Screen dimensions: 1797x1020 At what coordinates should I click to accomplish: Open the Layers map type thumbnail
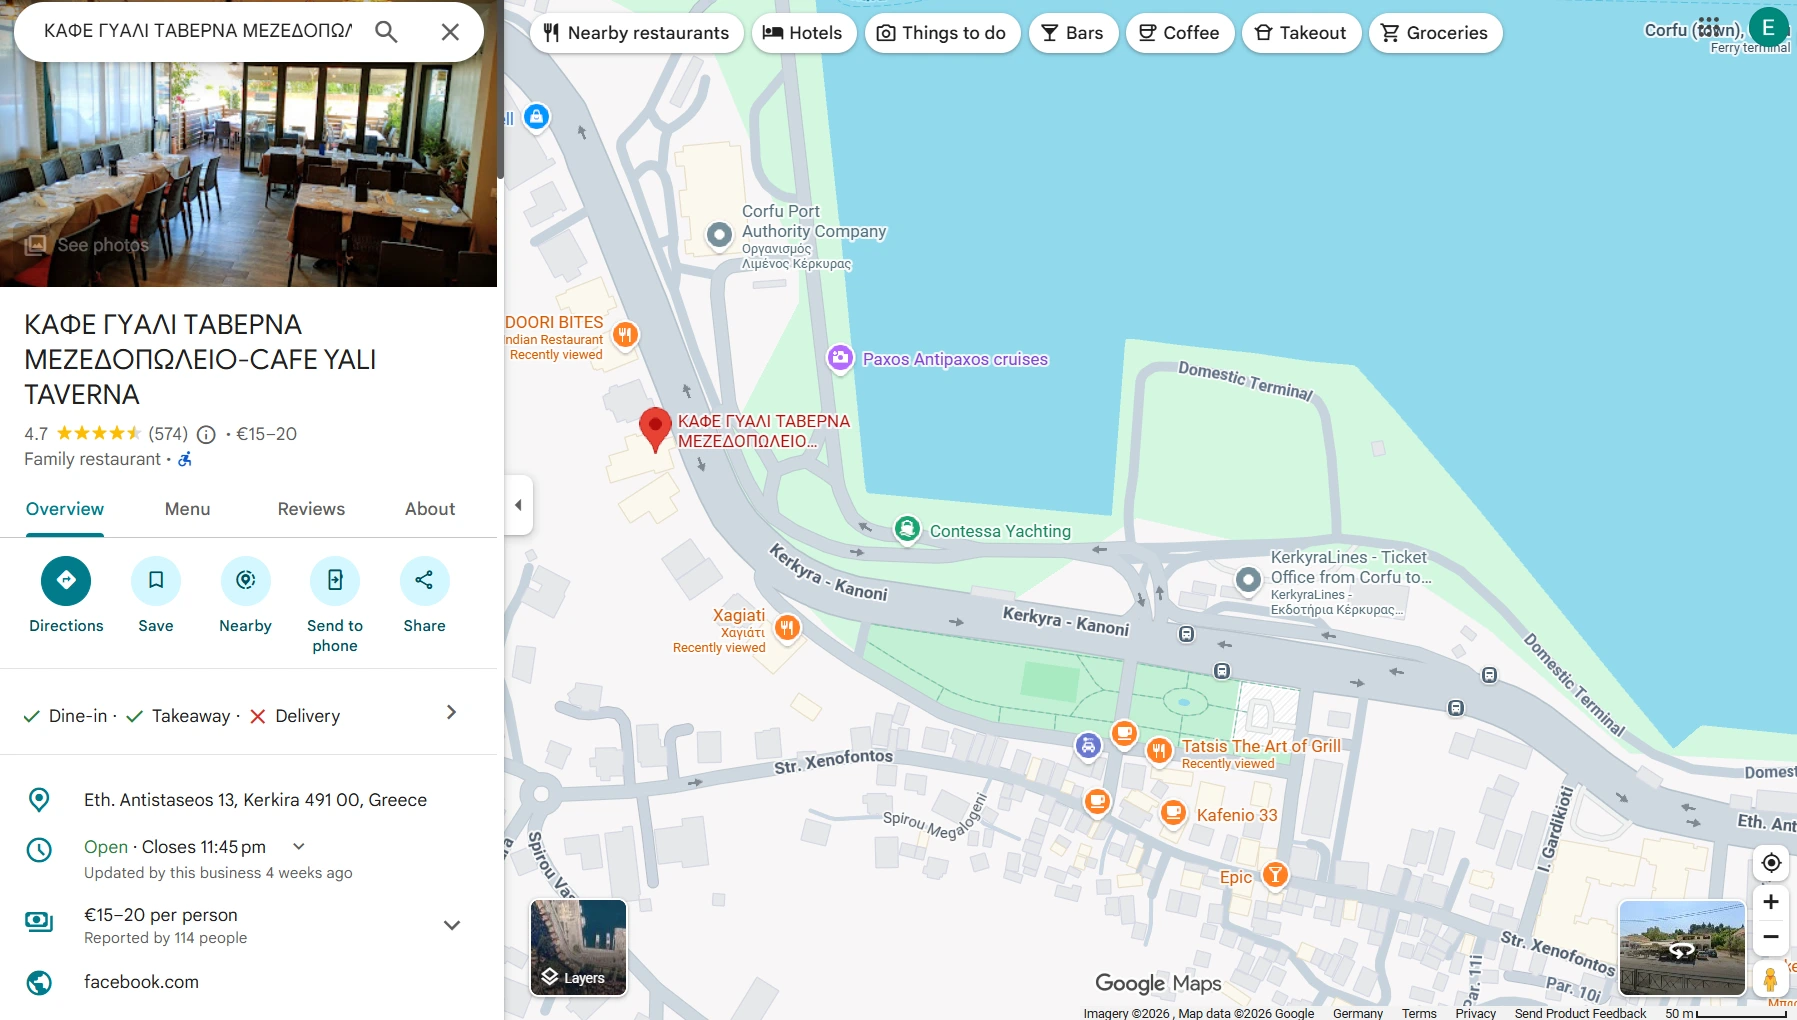578,947
